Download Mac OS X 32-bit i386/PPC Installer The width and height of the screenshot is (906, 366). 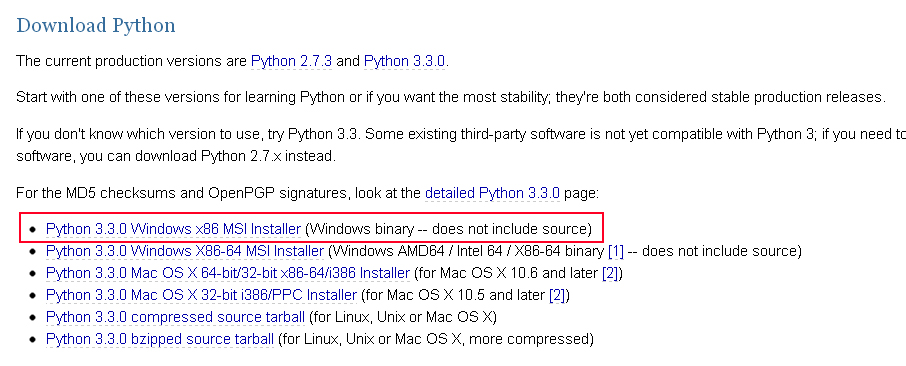(x=201, y=295)
